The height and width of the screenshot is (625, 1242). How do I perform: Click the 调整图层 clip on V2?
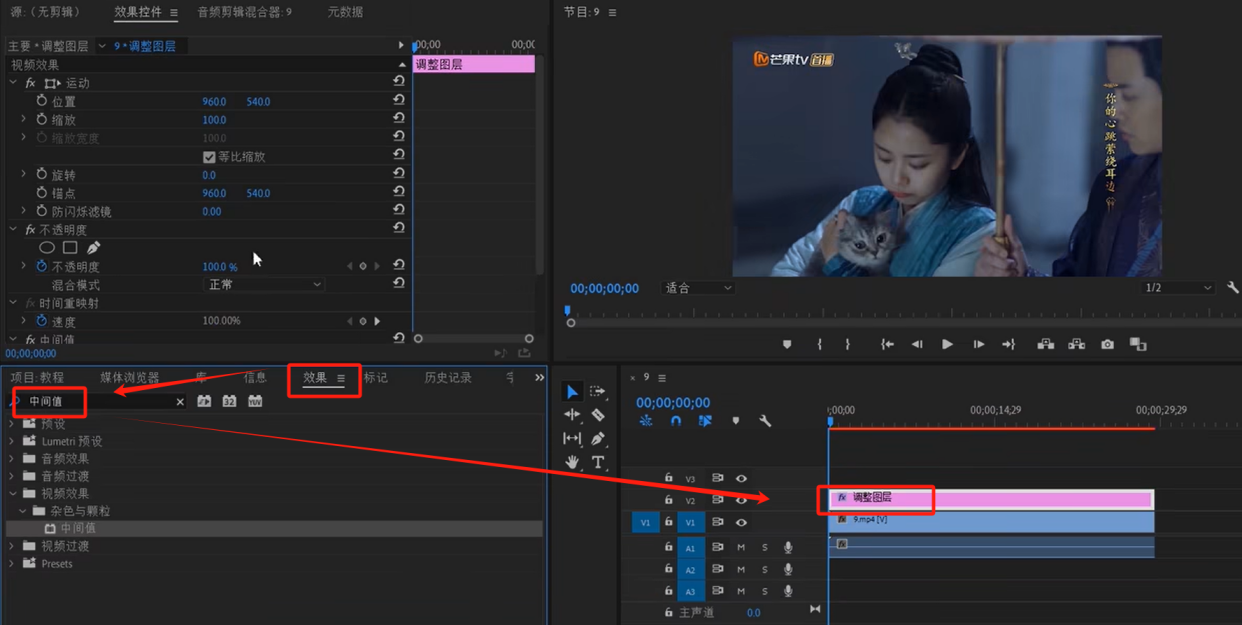(x=990, y=498)
